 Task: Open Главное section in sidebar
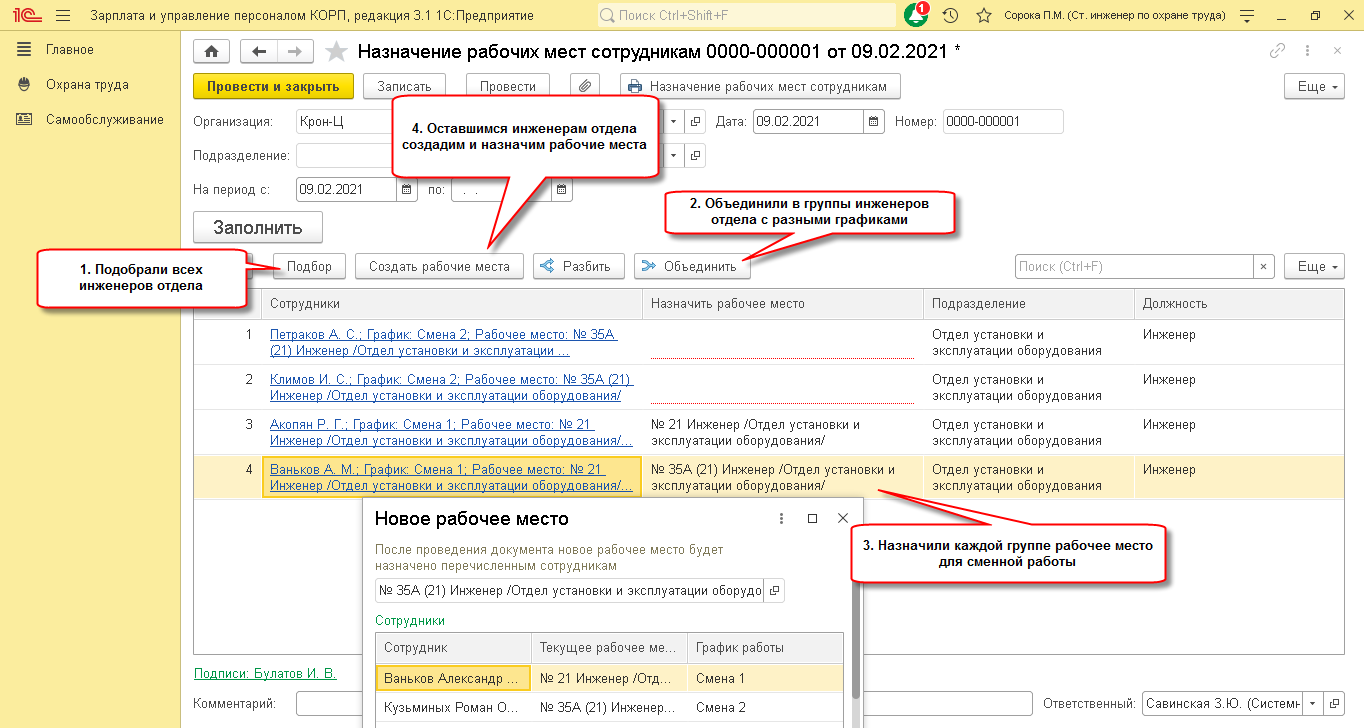pyautogui.click(x=70, y=50)
